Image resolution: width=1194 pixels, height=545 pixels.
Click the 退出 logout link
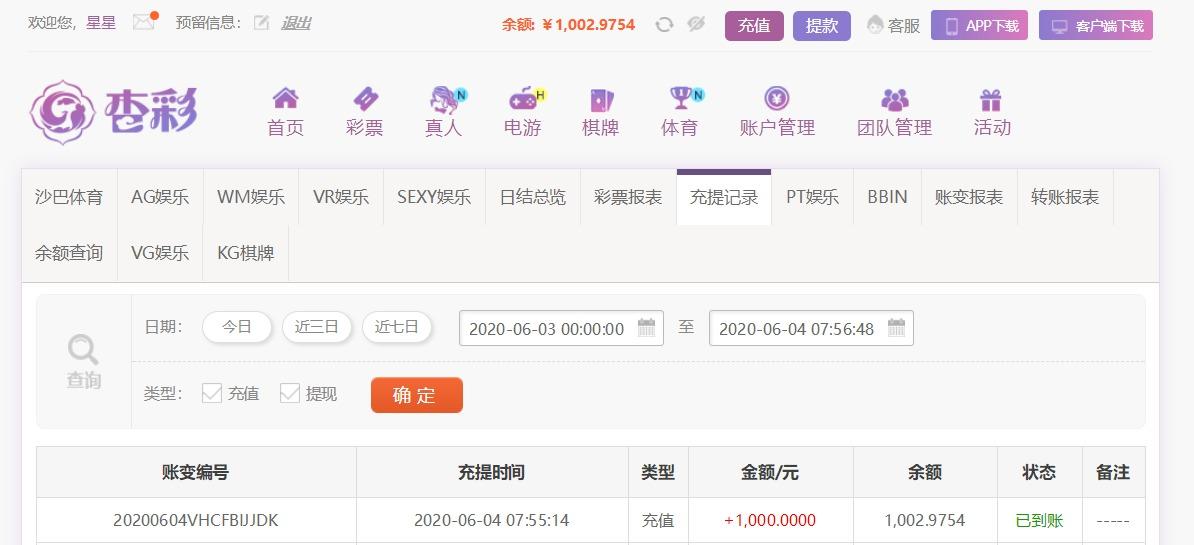click(x=295, y=23)
